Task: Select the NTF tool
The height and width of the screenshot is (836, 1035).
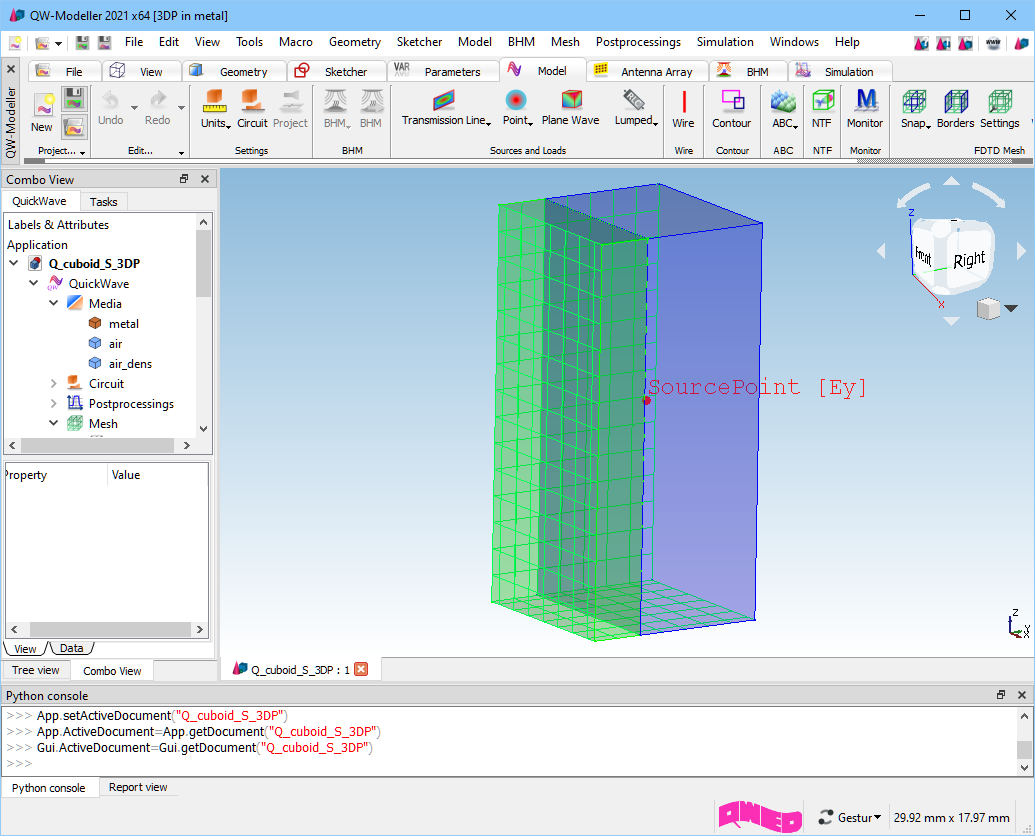Action: 822,110
